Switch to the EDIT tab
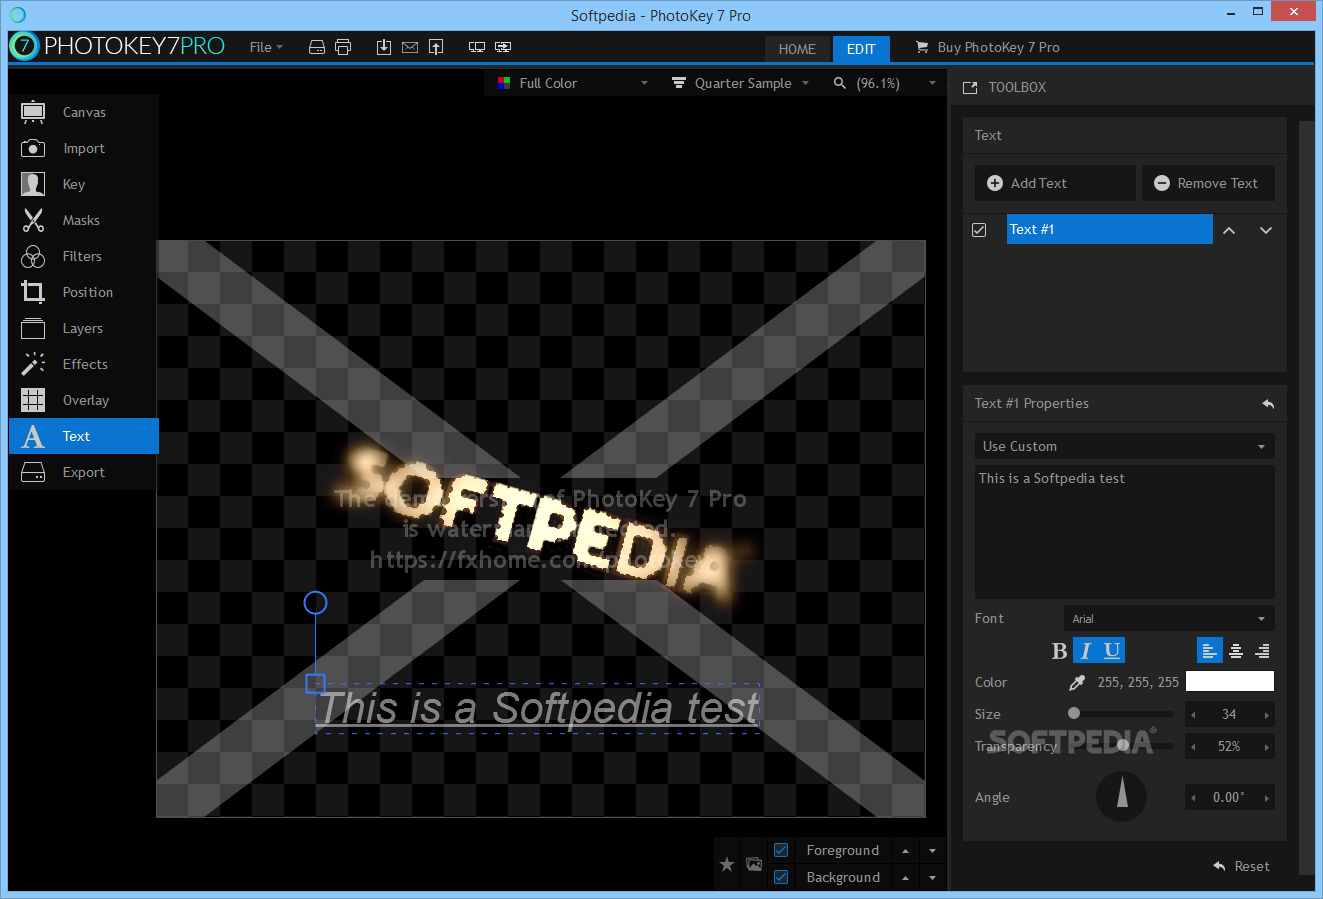The image size is (1323, 899). 861,48
